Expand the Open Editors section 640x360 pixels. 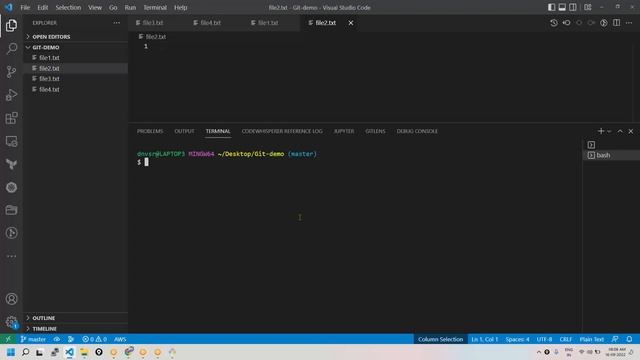coord(76,37)
